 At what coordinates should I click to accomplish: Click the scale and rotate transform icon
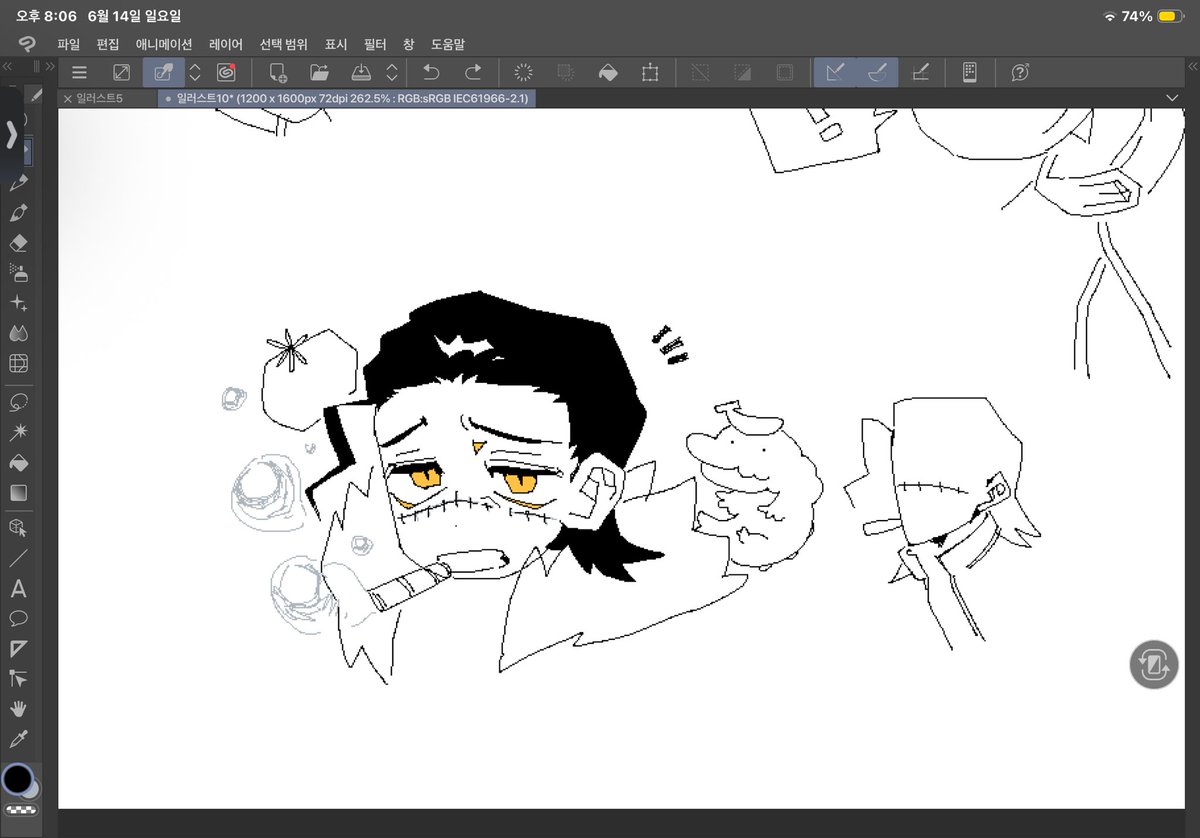(x=650, y=72)
